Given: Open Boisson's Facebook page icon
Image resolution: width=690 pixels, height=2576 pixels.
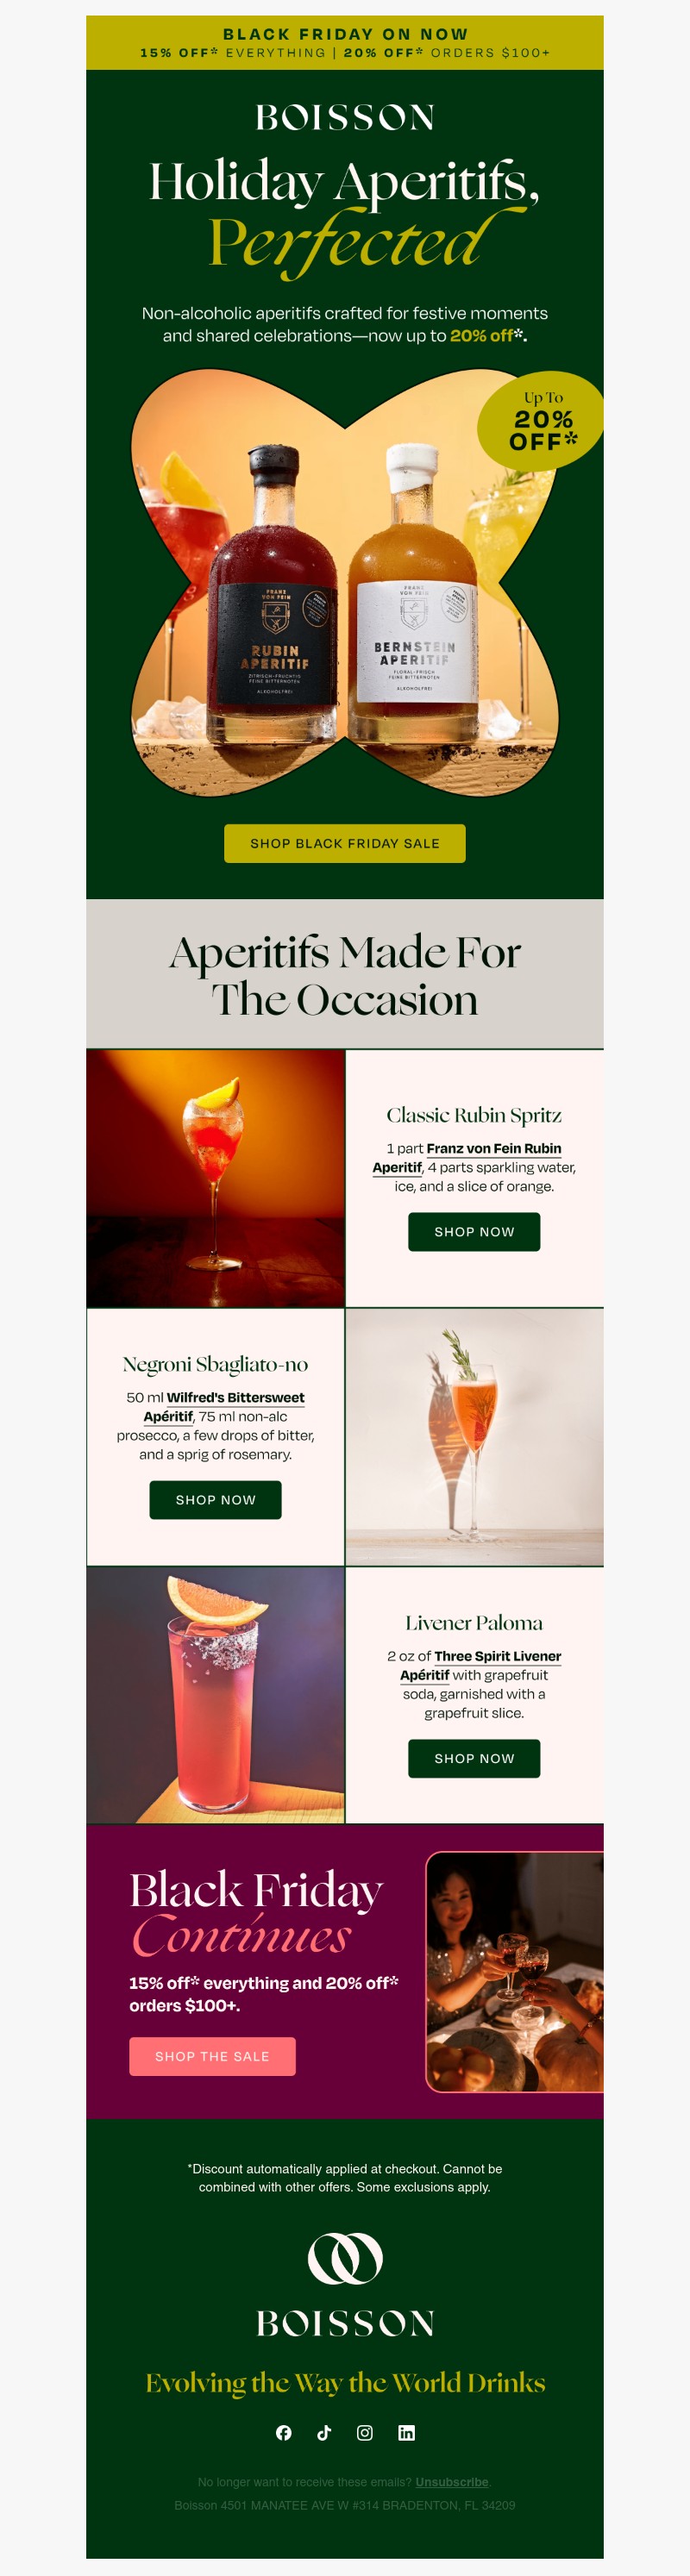Looking at the screenshot, I should click(284, 2433).
